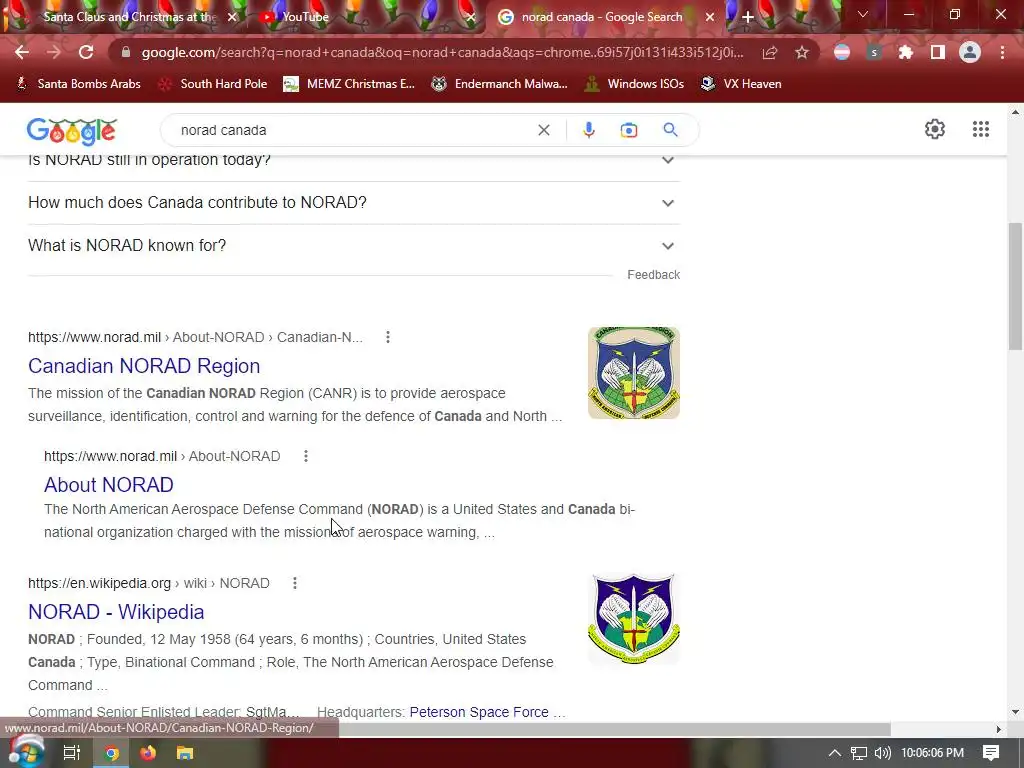Open Task View on the taskbar
This screenshot has height=768, width=1024.
pos(71,753)
